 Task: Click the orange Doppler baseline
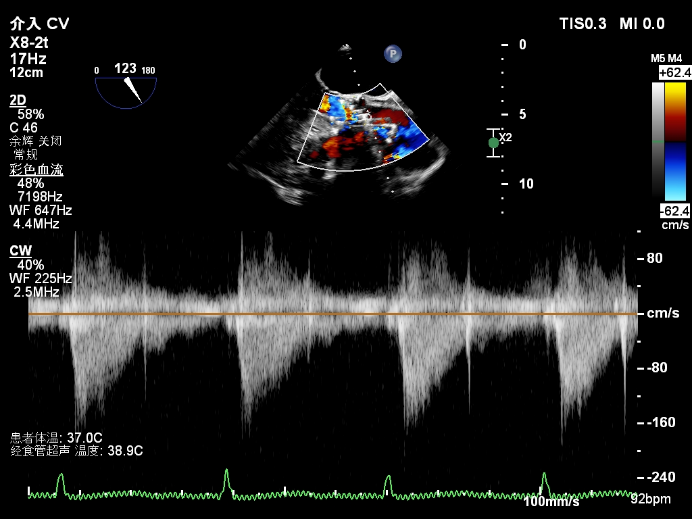point(333,314)
